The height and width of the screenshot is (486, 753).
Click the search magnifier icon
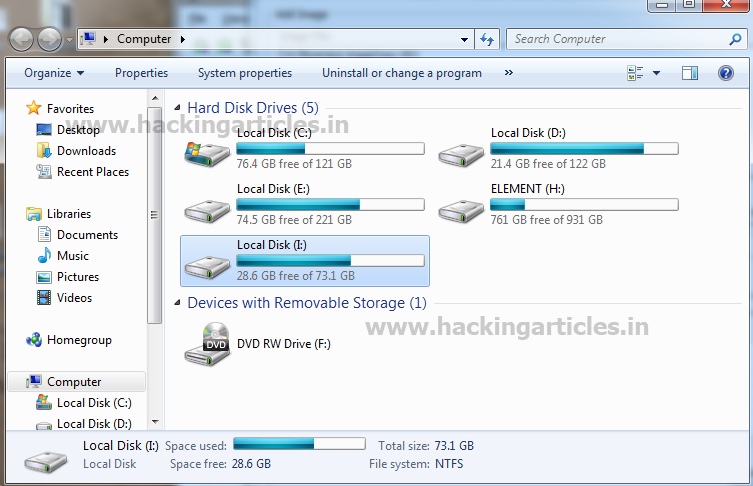(735, 39)
